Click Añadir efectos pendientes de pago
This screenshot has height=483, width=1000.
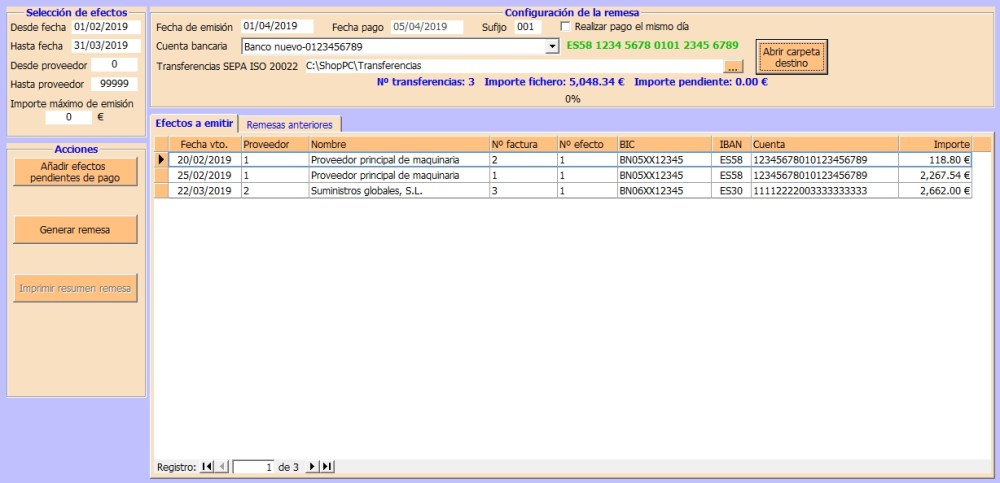[x=75, y=172]
